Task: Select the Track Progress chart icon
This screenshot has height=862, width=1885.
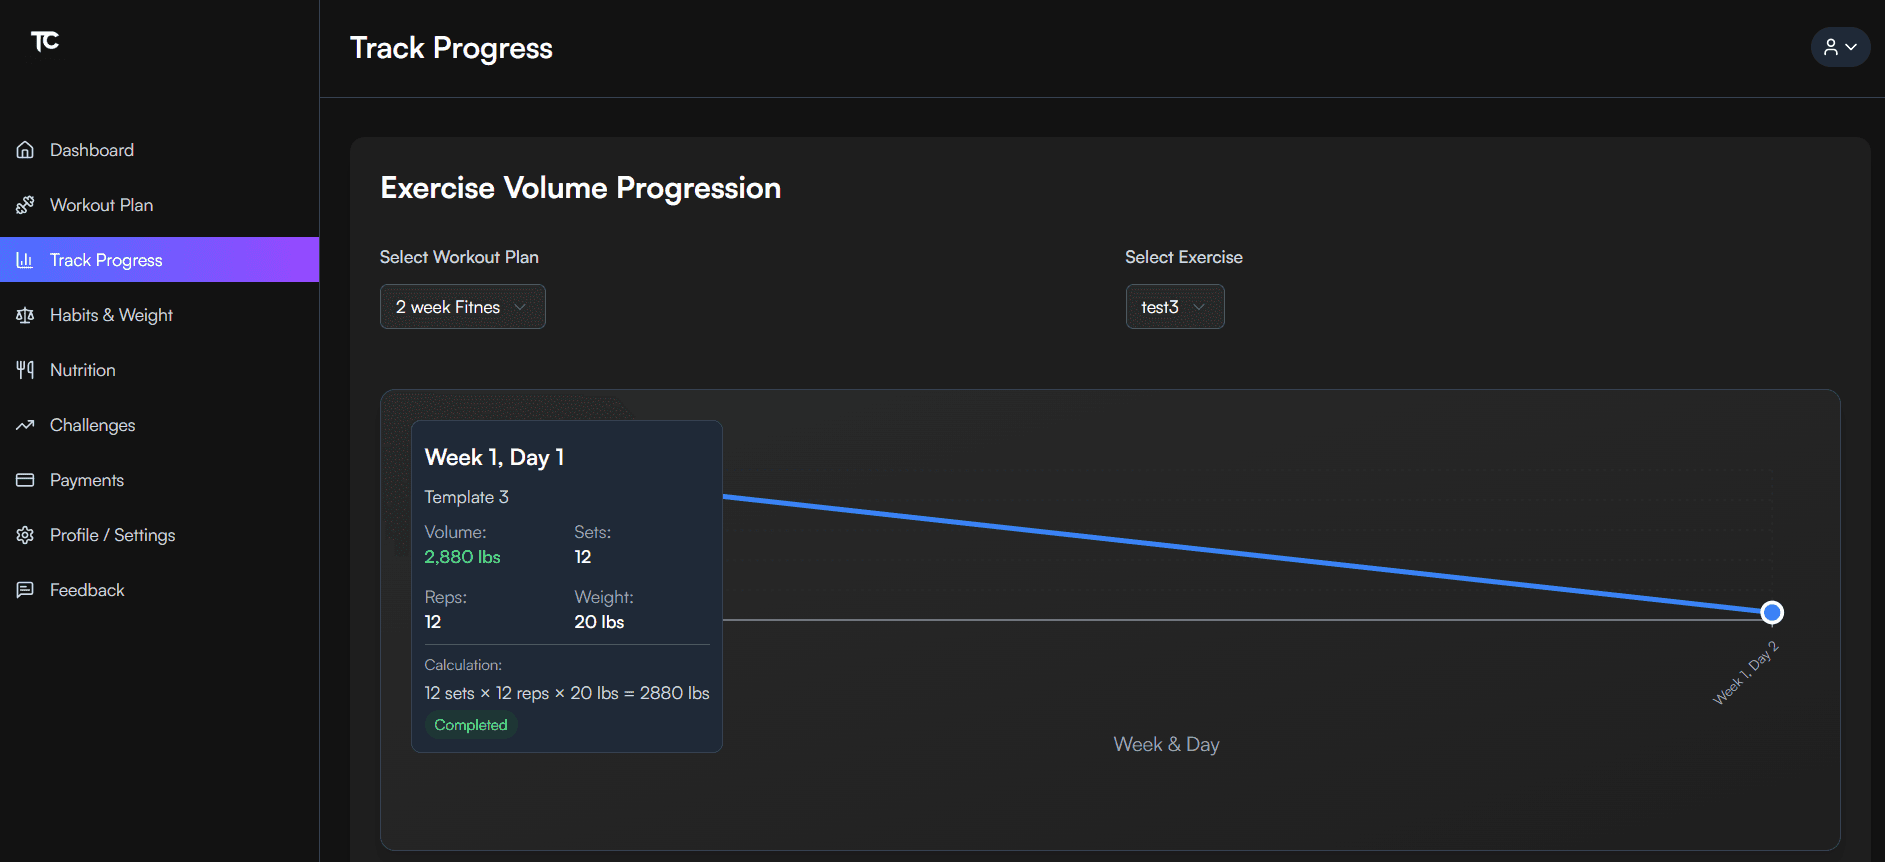Action: pos(25,259)
